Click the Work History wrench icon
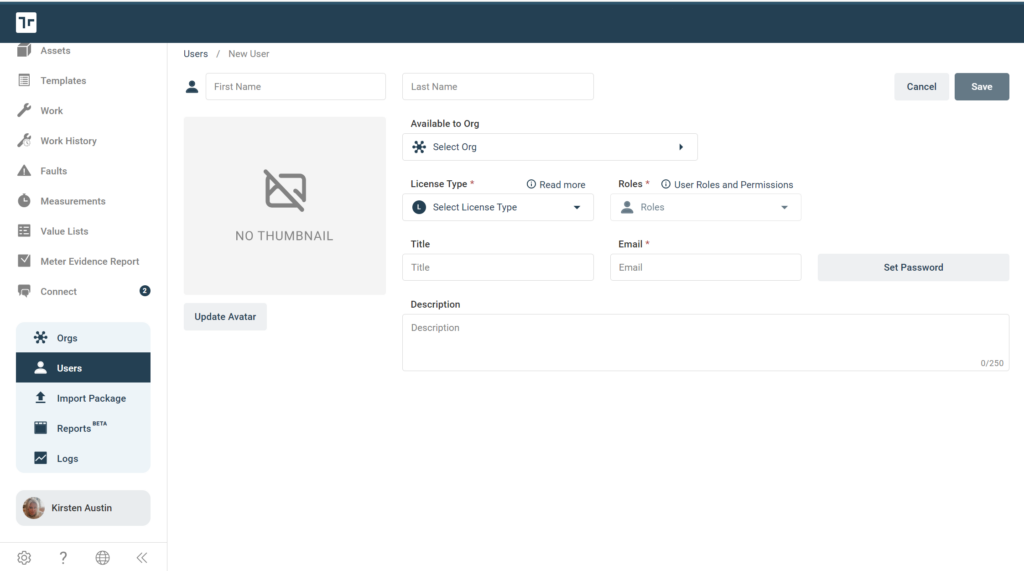This screenshot has height=571, width=1024. (24, 140)
